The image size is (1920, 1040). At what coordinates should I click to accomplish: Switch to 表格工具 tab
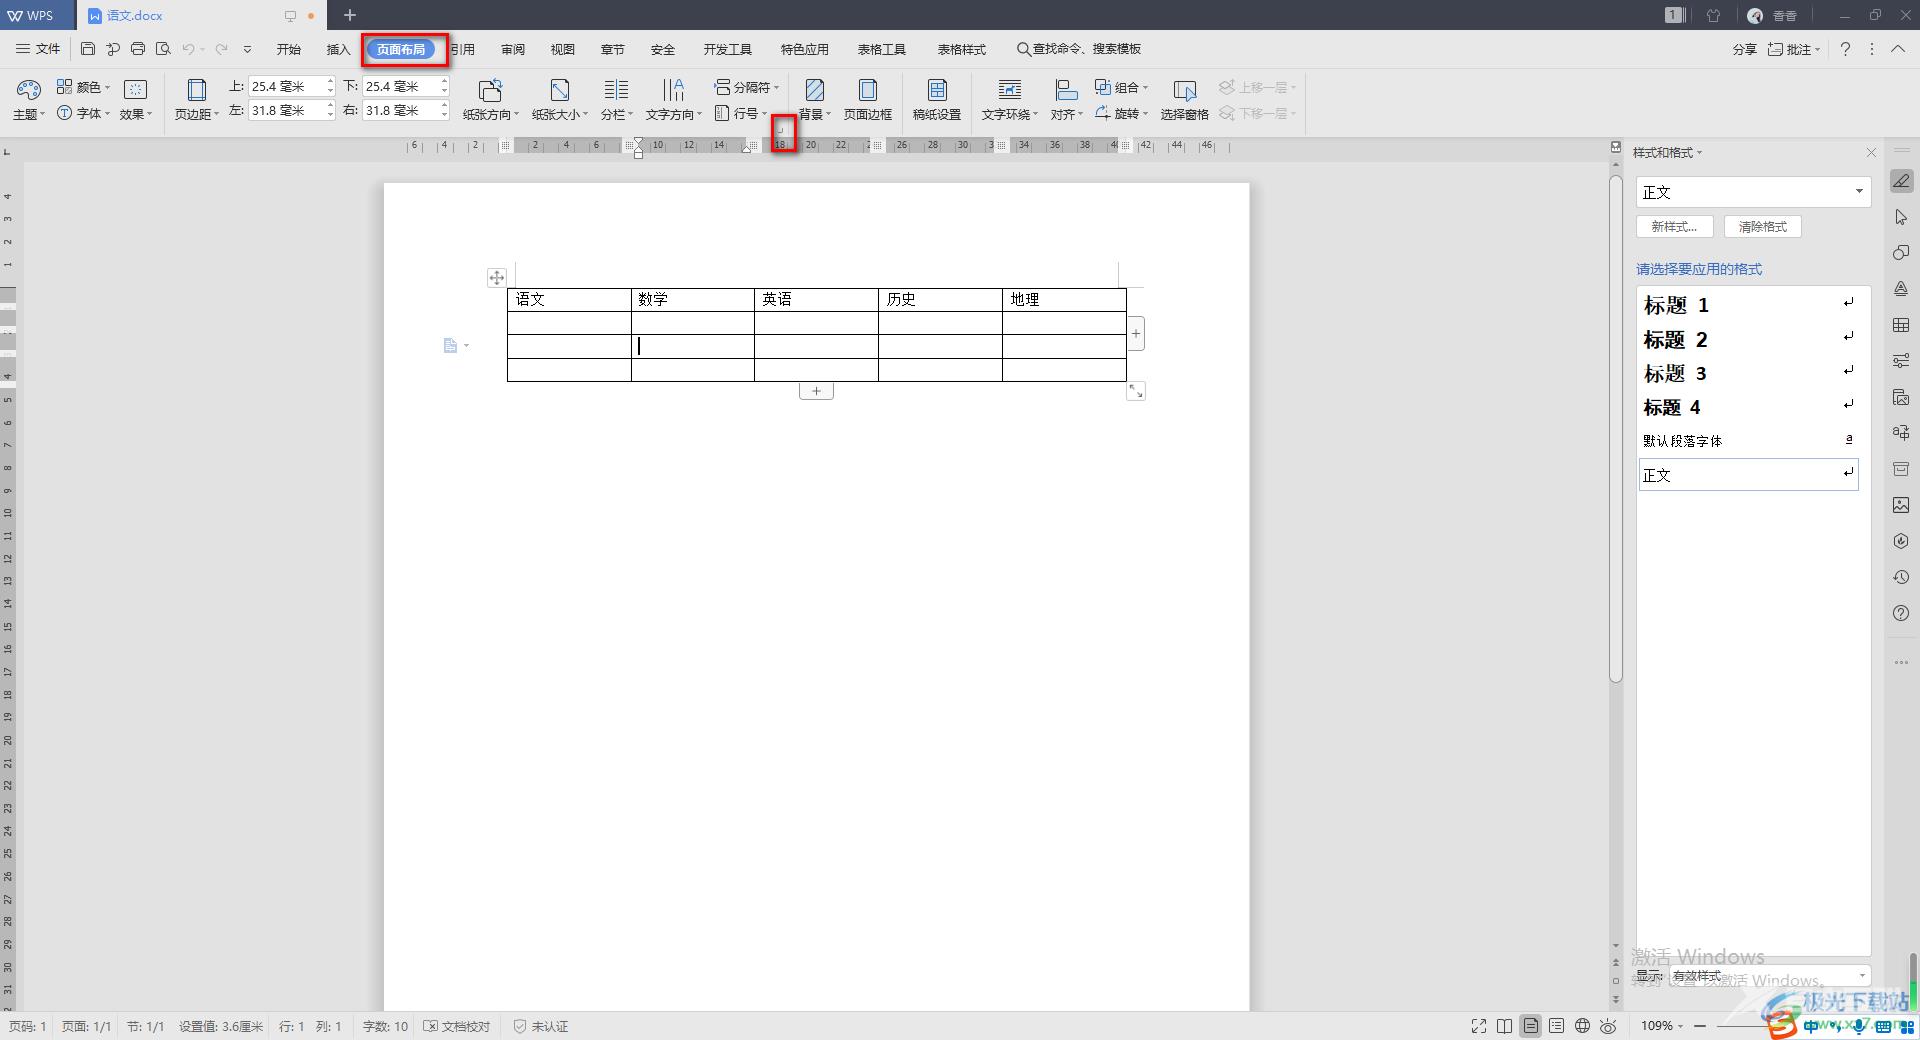tap(882, 49)
